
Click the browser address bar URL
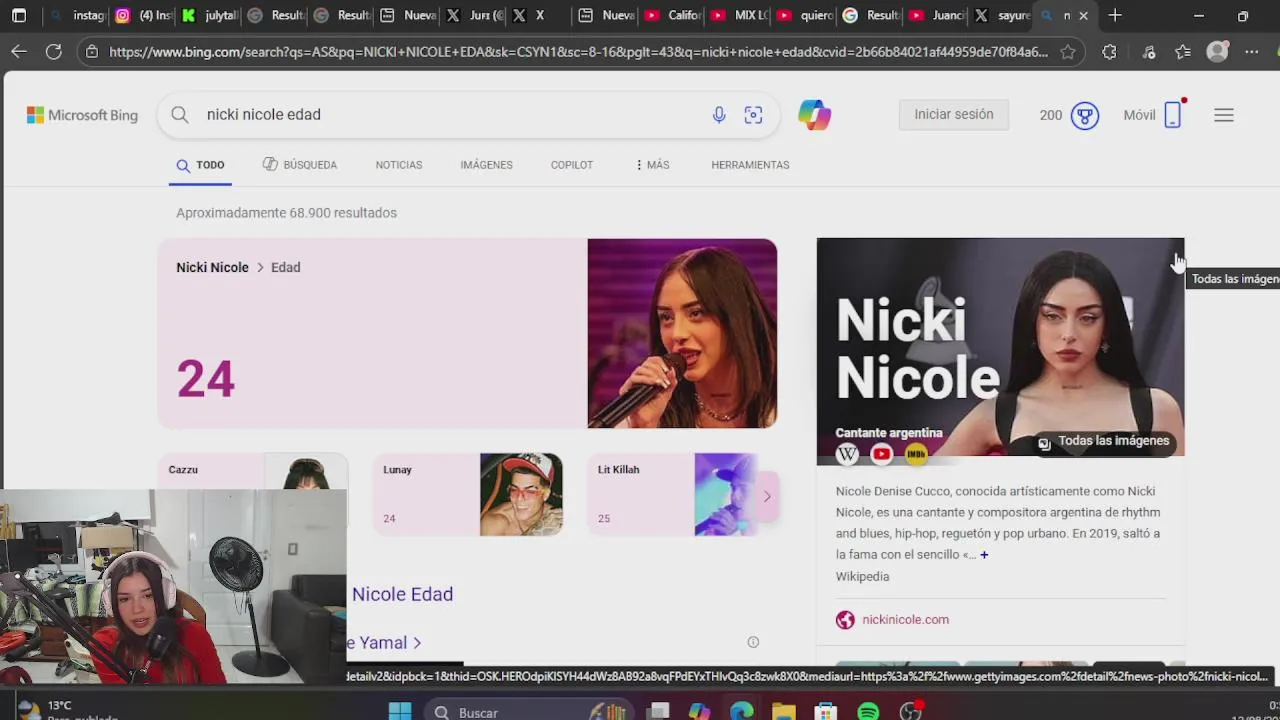click(578, 52)
